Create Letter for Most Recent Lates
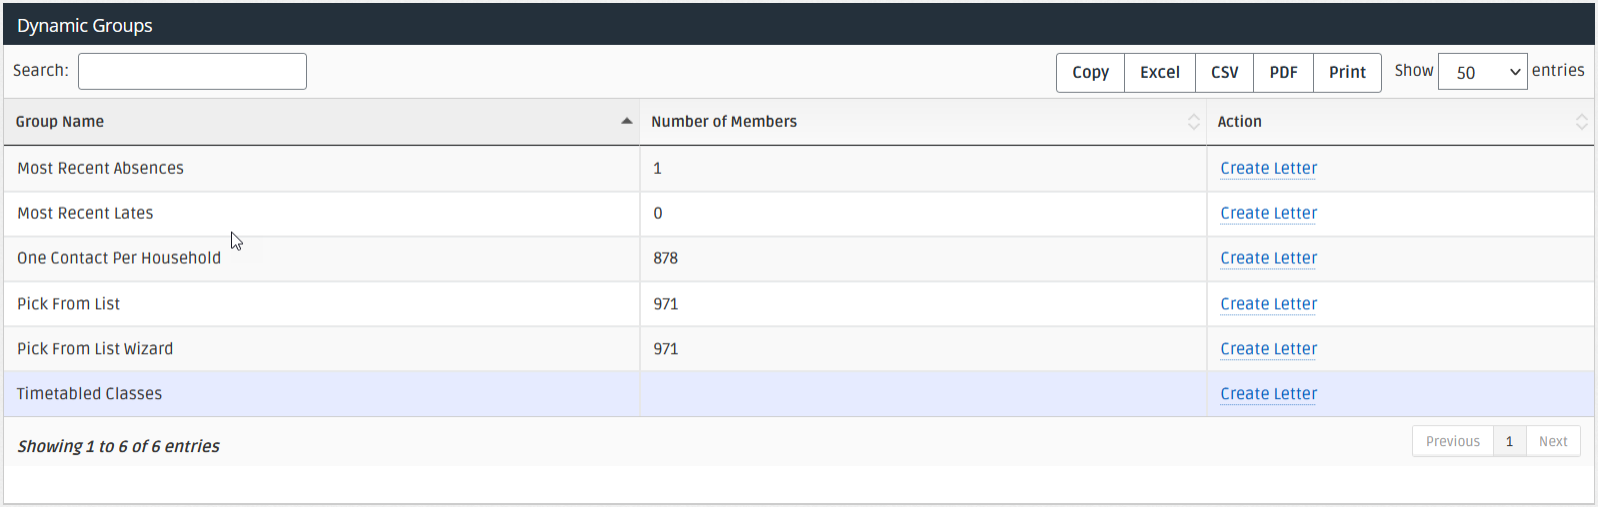The image size is (1598, 507). point(1268,213)
